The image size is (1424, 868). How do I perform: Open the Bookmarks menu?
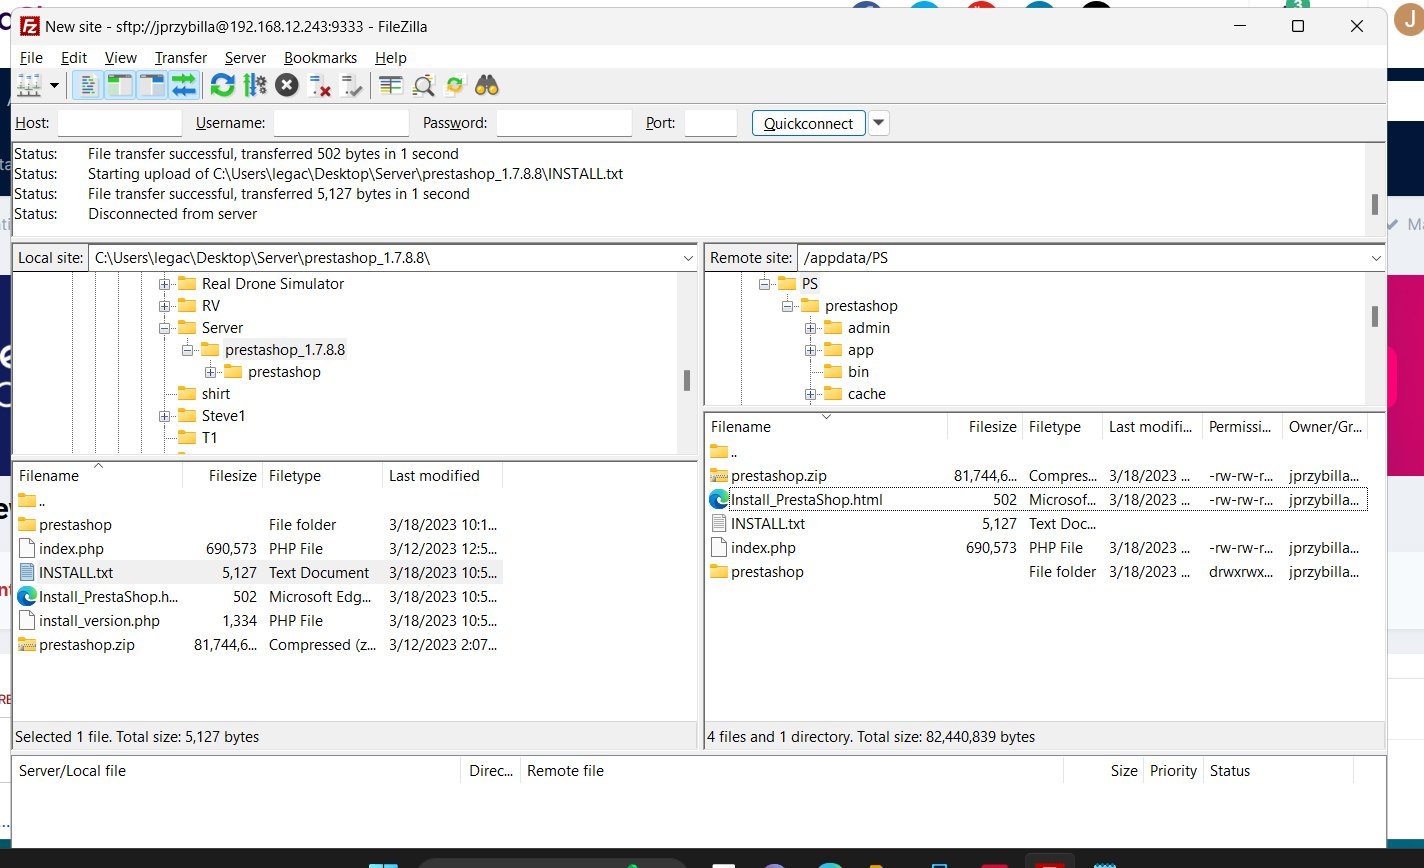click(320, 58)
